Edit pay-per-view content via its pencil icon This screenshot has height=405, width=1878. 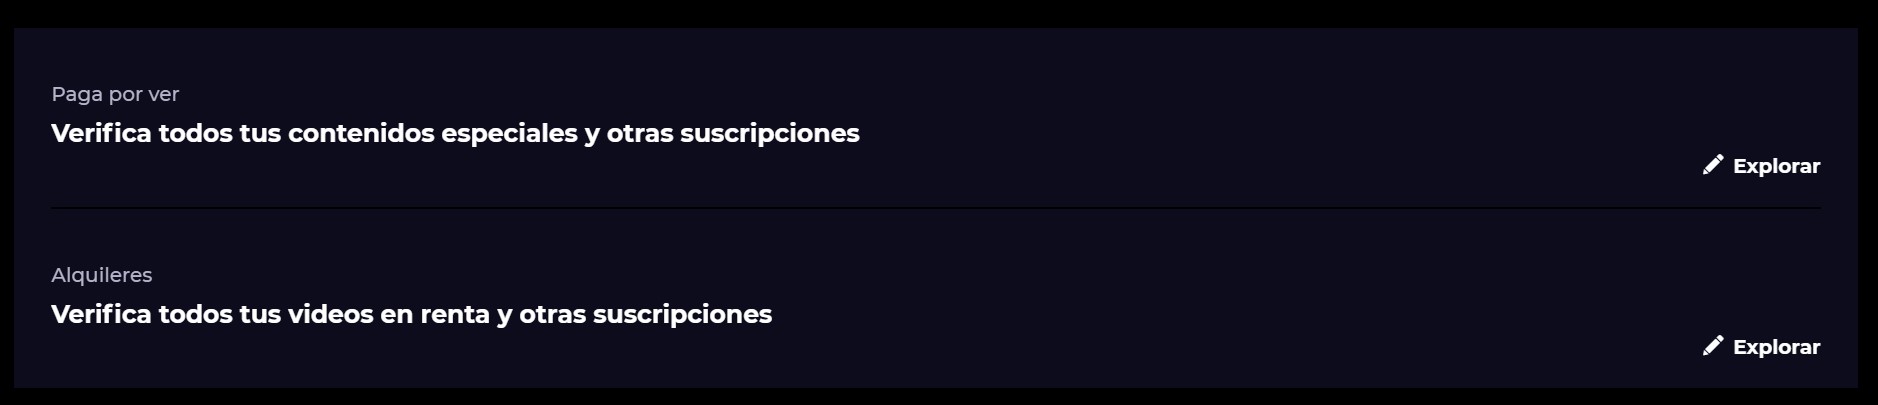pyautogui.click(x=1712, y=165)
